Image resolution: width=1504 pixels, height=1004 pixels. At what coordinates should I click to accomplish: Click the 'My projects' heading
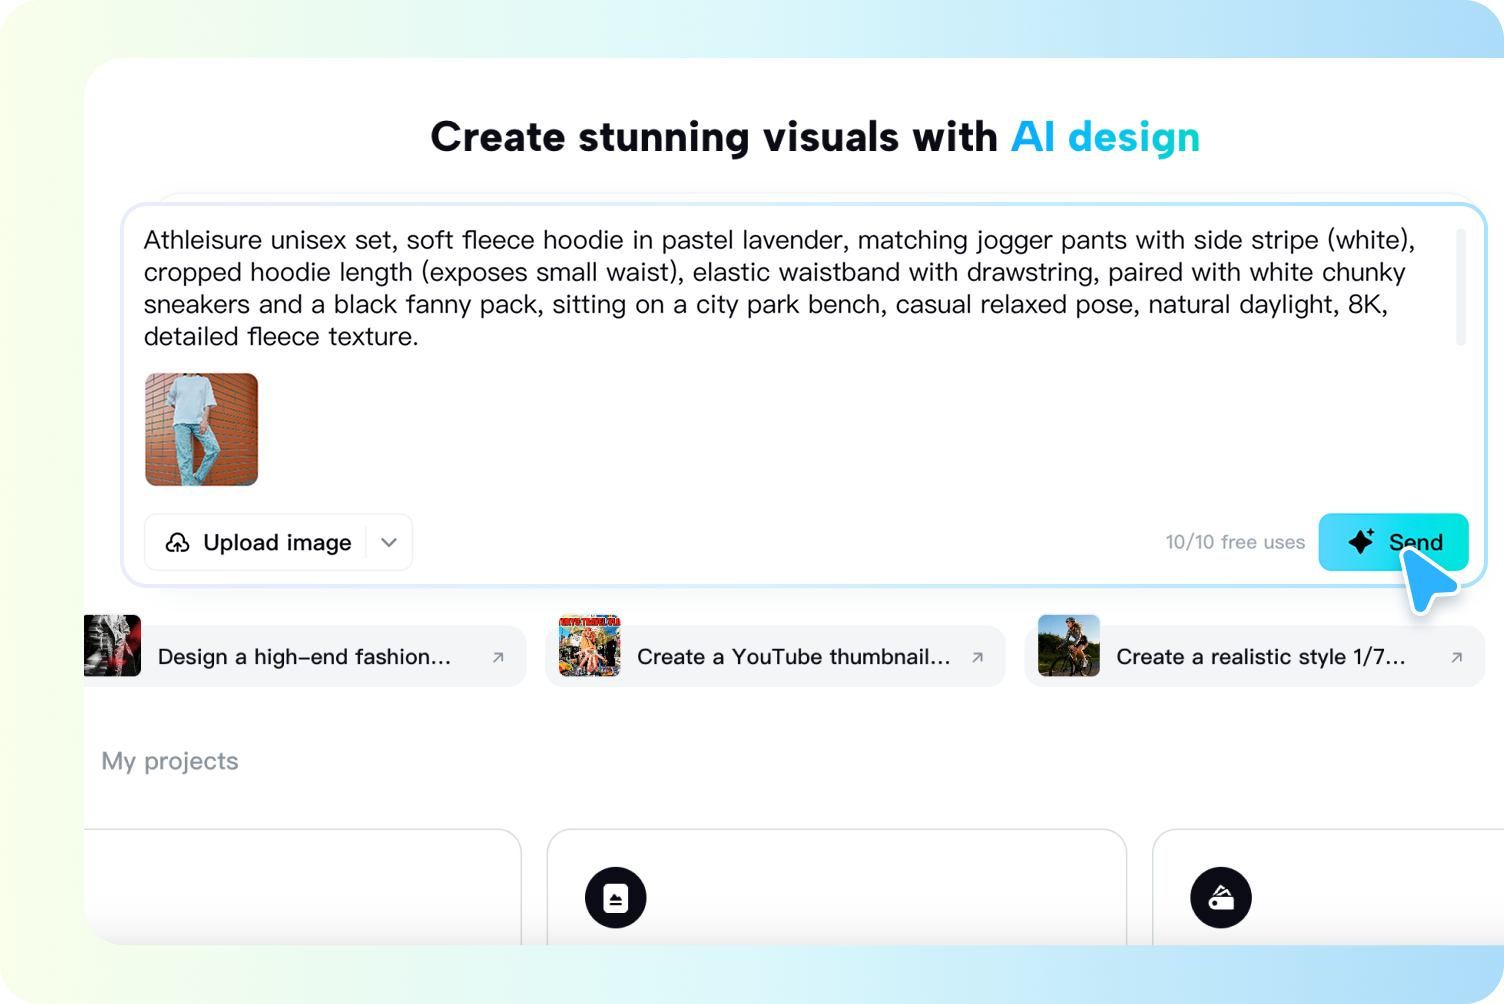pyautogui.click(x=169, y=761)
